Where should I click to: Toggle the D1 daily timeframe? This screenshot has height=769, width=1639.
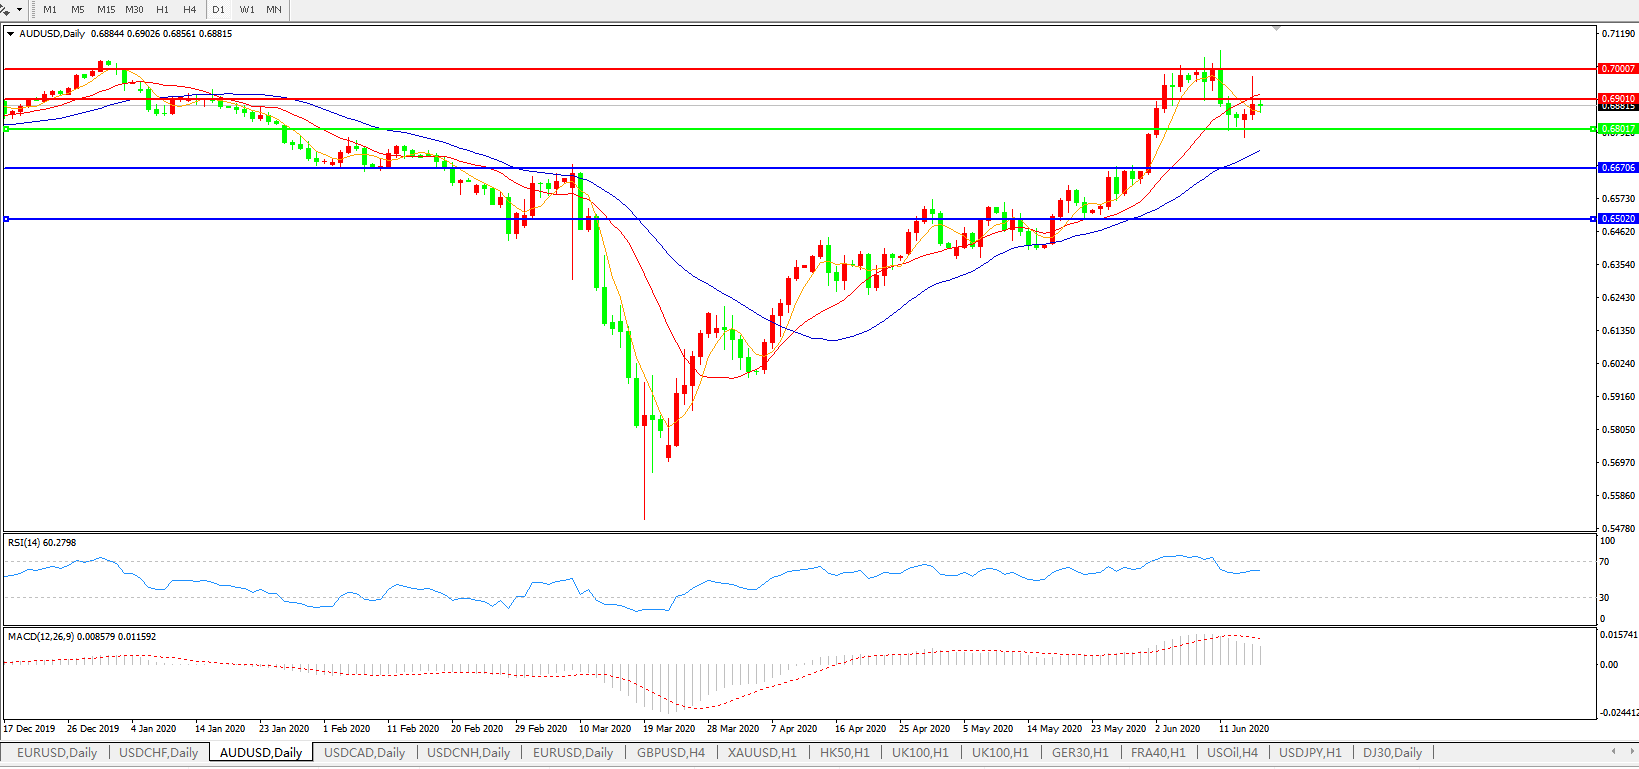click(218, 10)
